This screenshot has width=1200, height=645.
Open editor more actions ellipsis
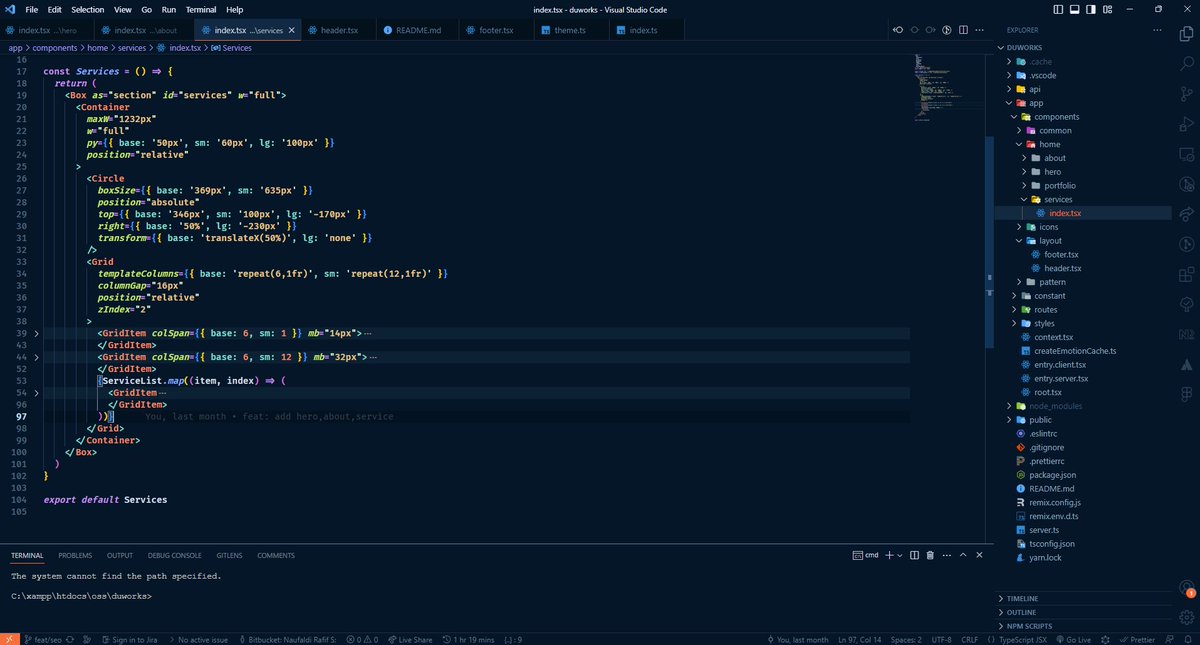tap(981, 30)
